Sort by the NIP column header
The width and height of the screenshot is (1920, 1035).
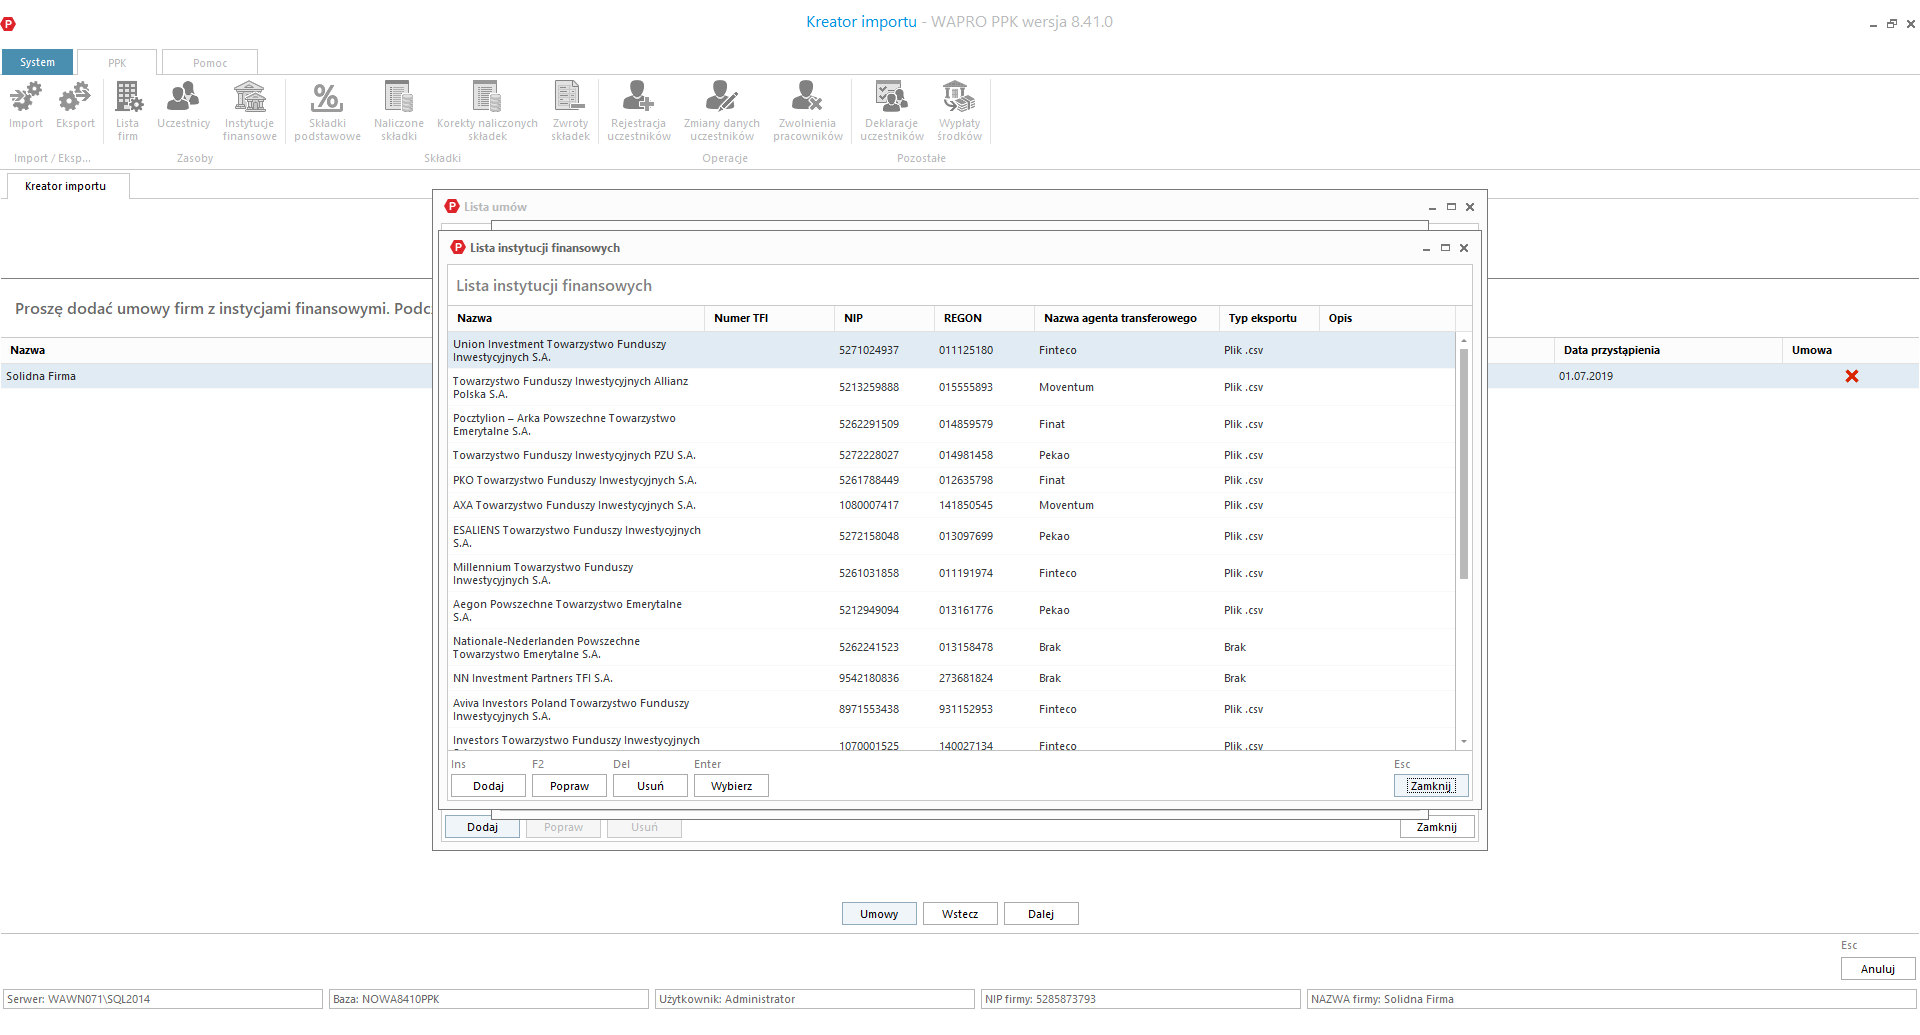tap(853, 318)
